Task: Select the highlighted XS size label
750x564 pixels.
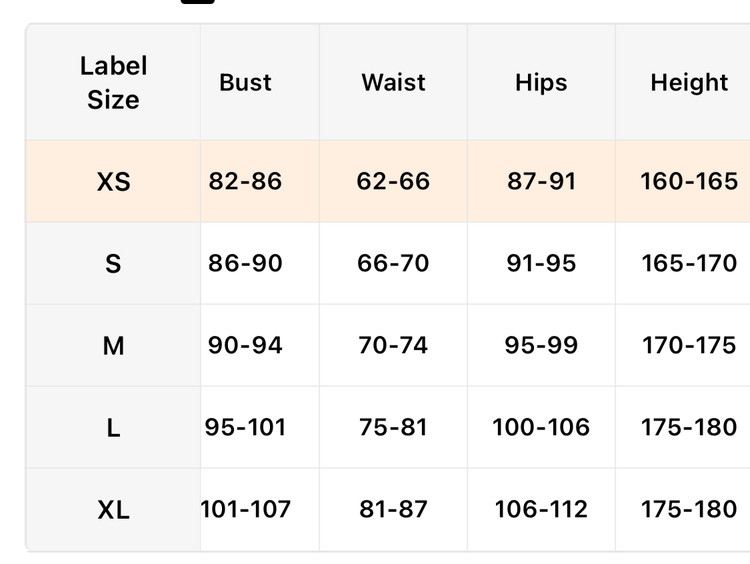Action: click(113, 181)
